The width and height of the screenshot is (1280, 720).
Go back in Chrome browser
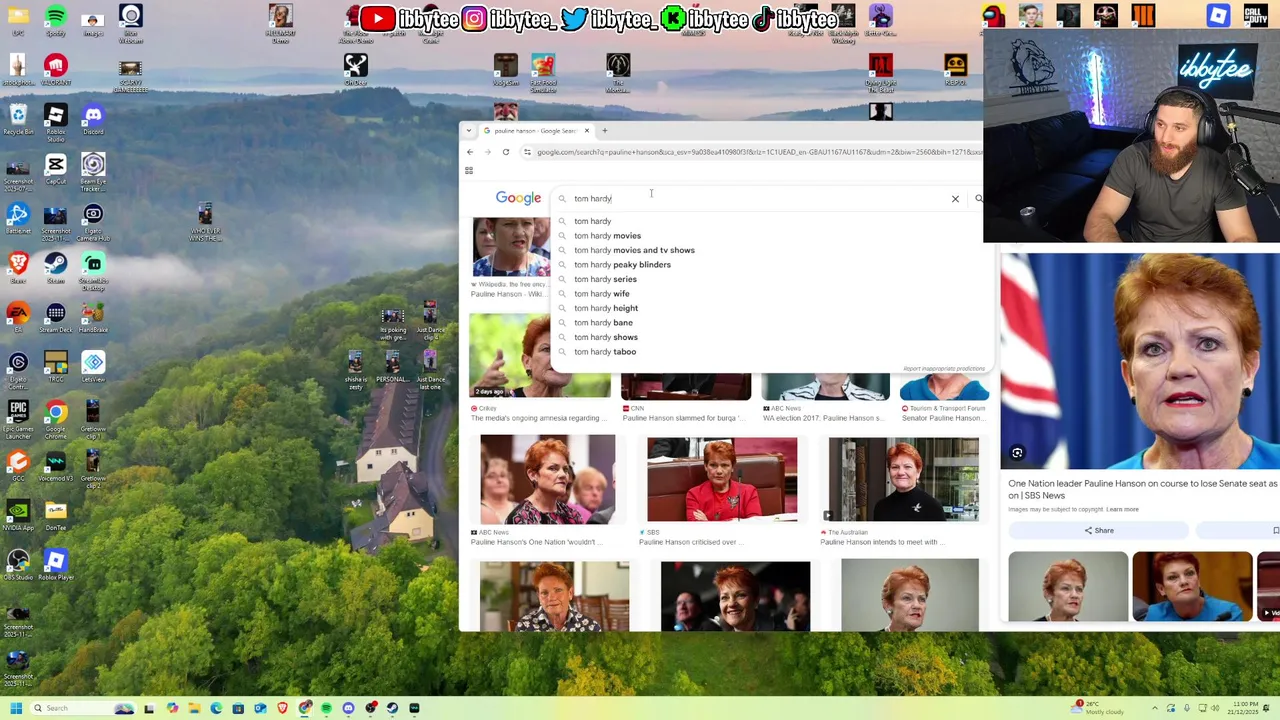(470, 152)
